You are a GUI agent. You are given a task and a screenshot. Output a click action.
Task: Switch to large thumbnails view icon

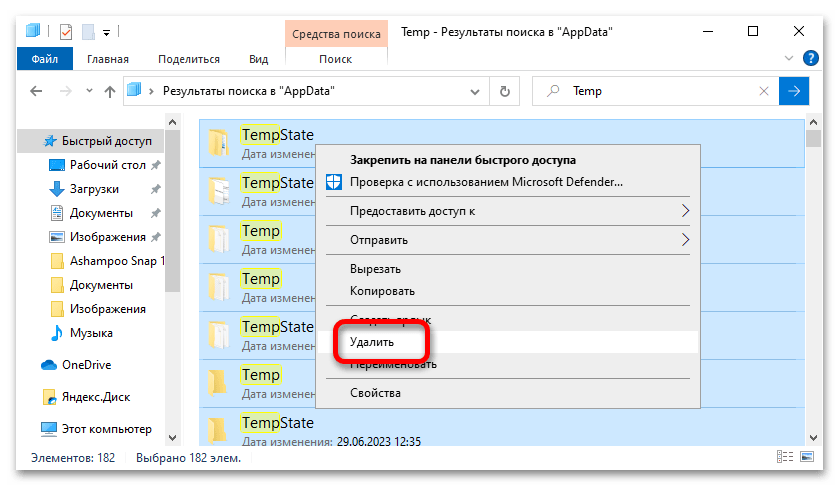[x=807, y=457]
